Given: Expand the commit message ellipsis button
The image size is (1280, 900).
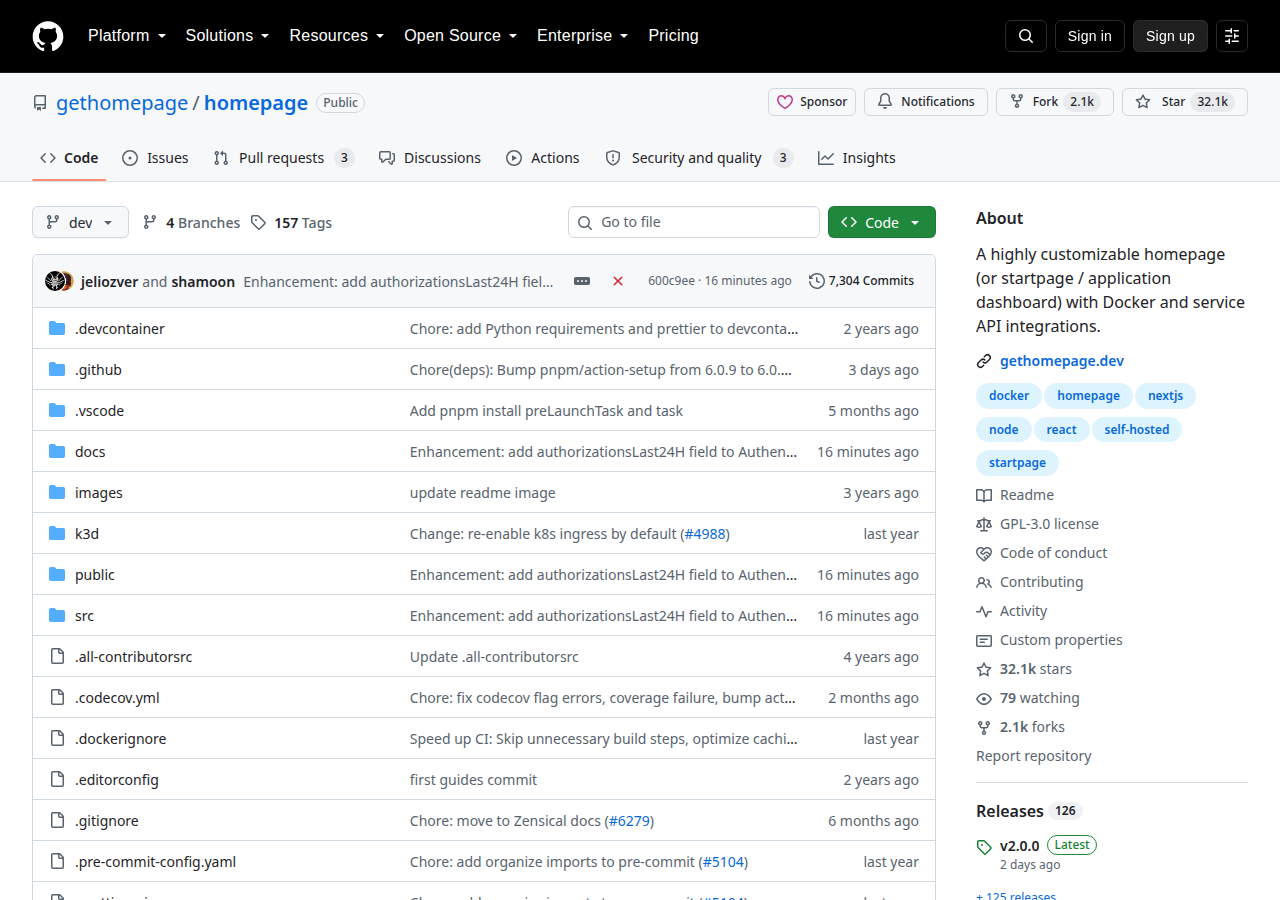Looking at the screenshot, I should click(582, 281).
